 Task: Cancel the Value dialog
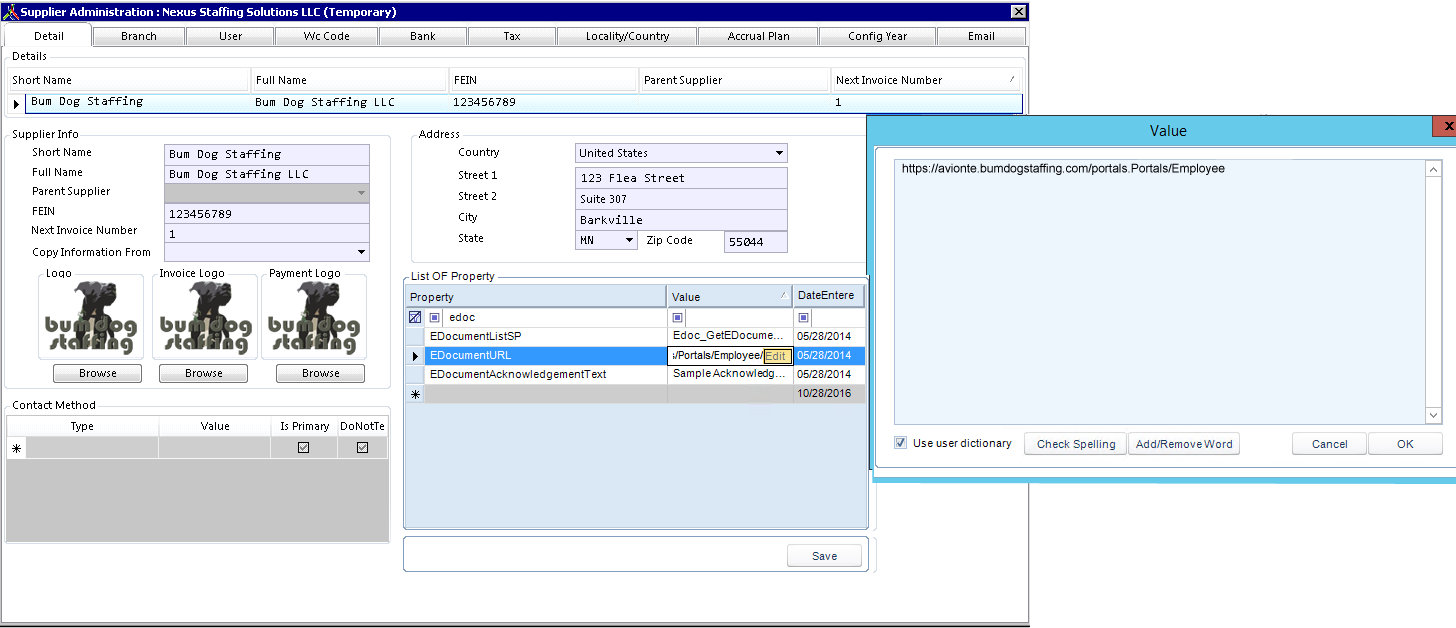pyautogui.click(x=1330, y=444)
